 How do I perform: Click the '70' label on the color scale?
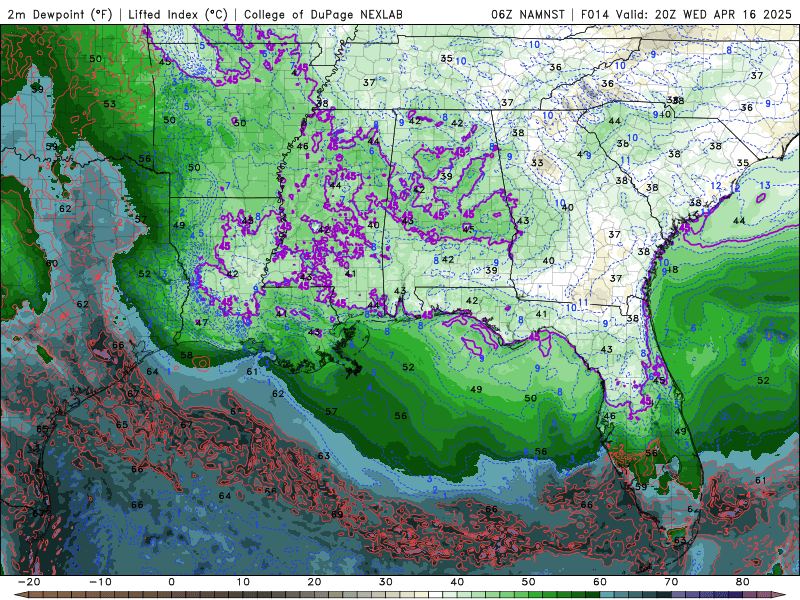(671, 582)
